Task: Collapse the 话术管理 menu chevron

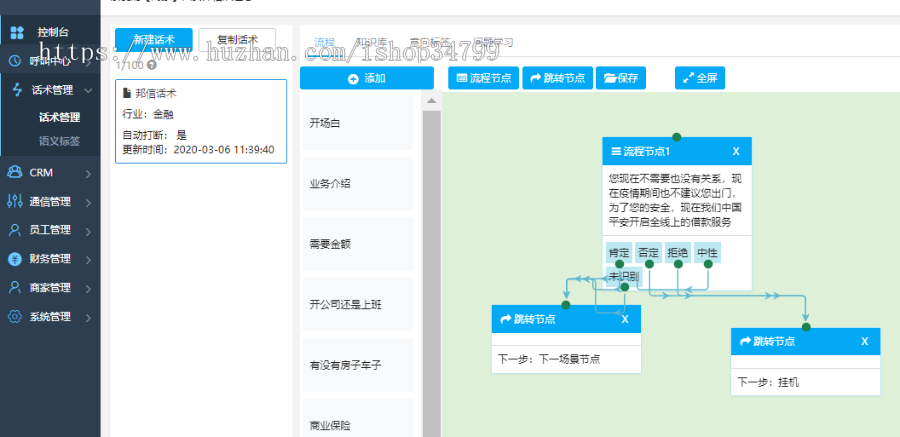Action: pos(88,90)
